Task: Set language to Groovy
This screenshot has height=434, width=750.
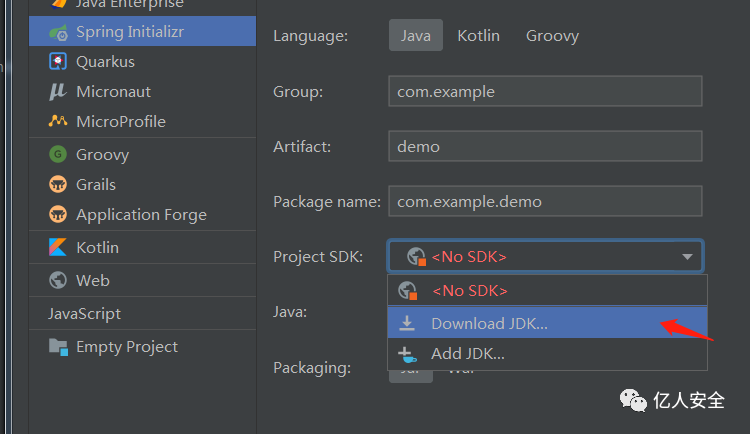Action: click(552, 36)
